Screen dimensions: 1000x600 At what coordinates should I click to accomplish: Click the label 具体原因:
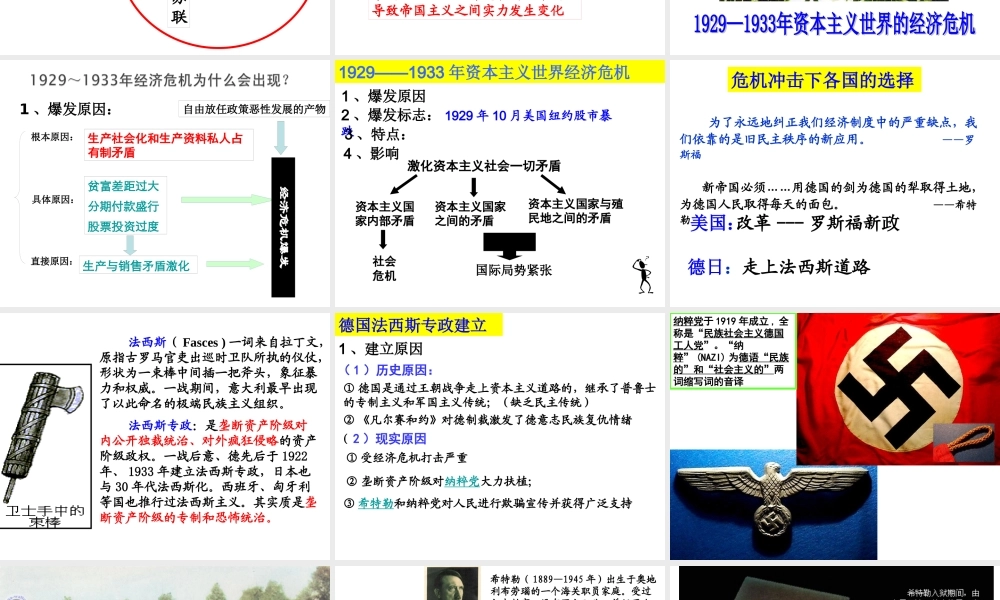(52, 200)
